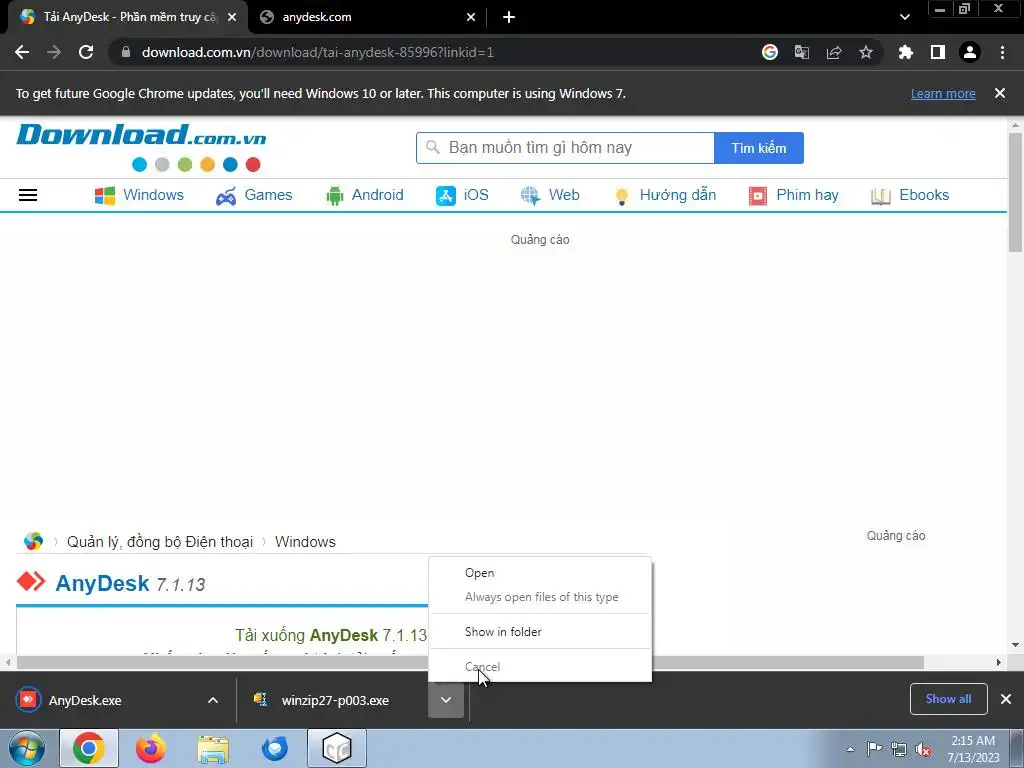Image resolution: width=1024 pixels, height=768 pixels.
Task: Click Show all downloads
Action: pyautogui.click(x=948, y=699)
